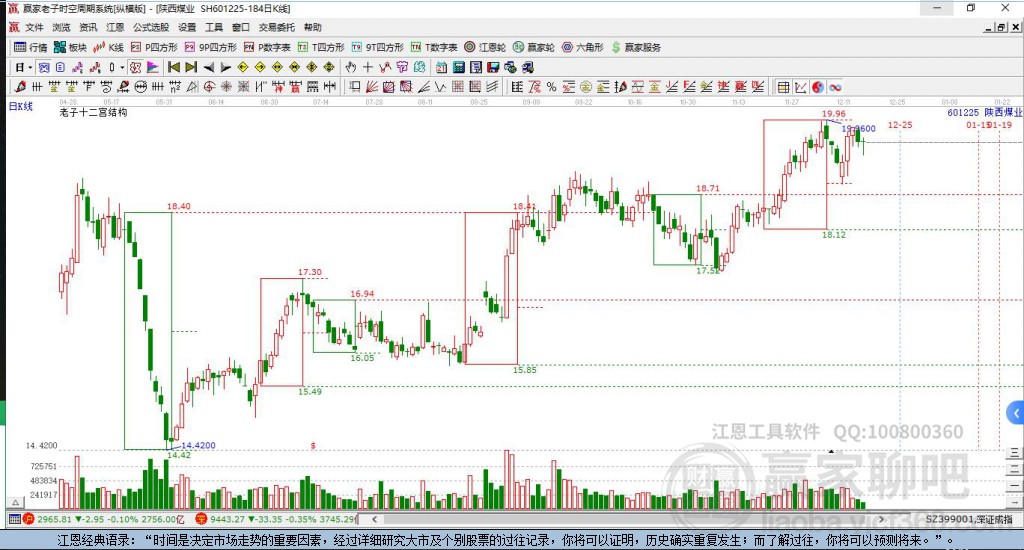Open the 资讯 menu
The height and width of the screenshot is (550, 1024).
(x=88, y=27)
